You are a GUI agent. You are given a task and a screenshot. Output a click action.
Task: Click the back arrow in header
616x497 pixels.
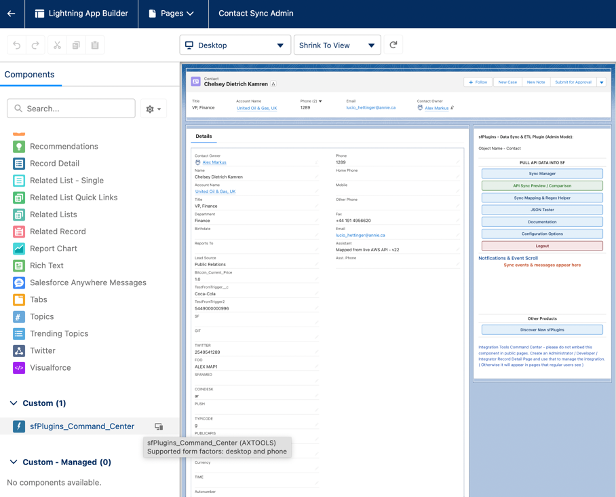pos(11,14)
